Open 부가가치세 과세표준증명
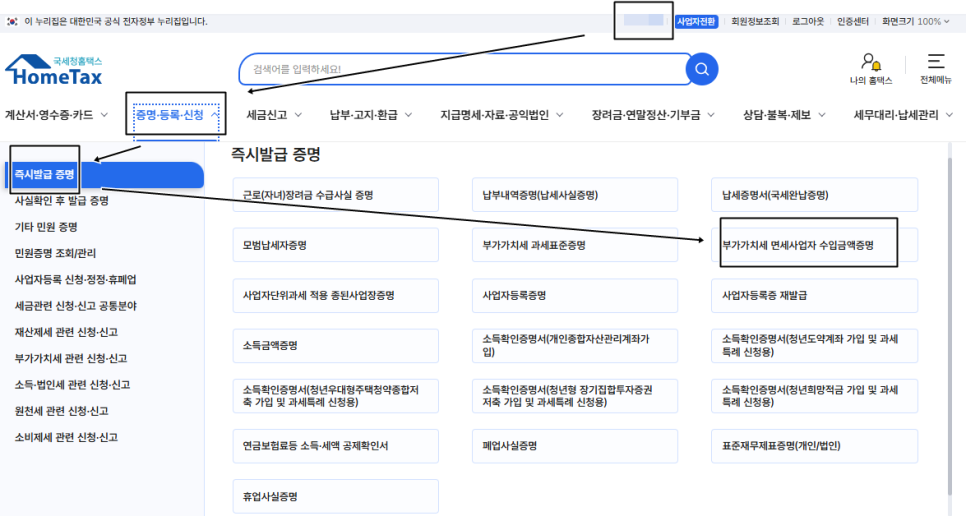966x516 pixels. pyautogui.click(x=575, y=245)
